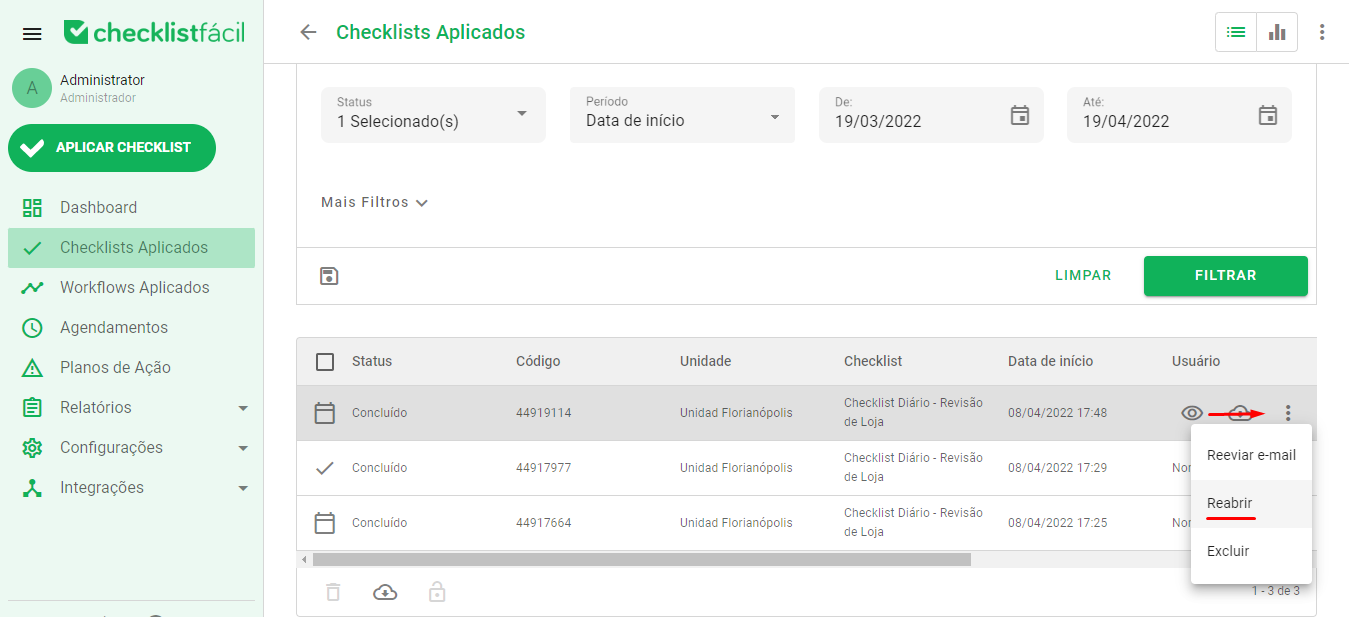The width and height of the screenshot is (1349, 617).
Task: Open the Período dropdown
Action: tap(681, 114)
